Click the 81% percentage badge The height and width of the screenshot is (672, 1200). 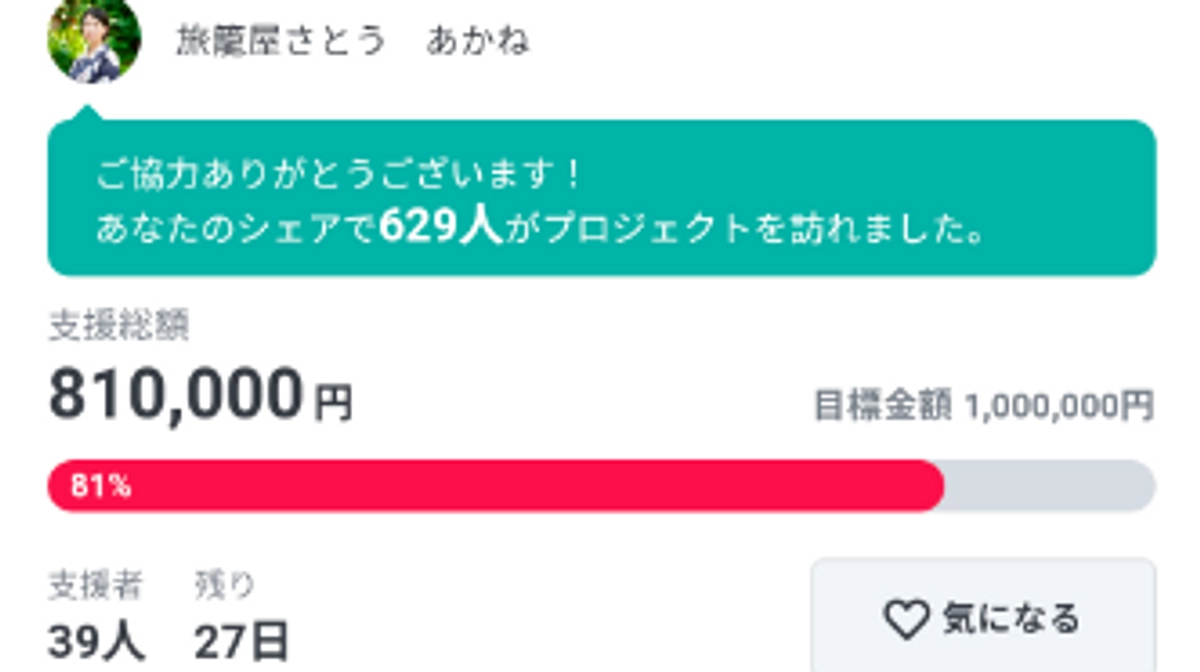coord(103,487)
